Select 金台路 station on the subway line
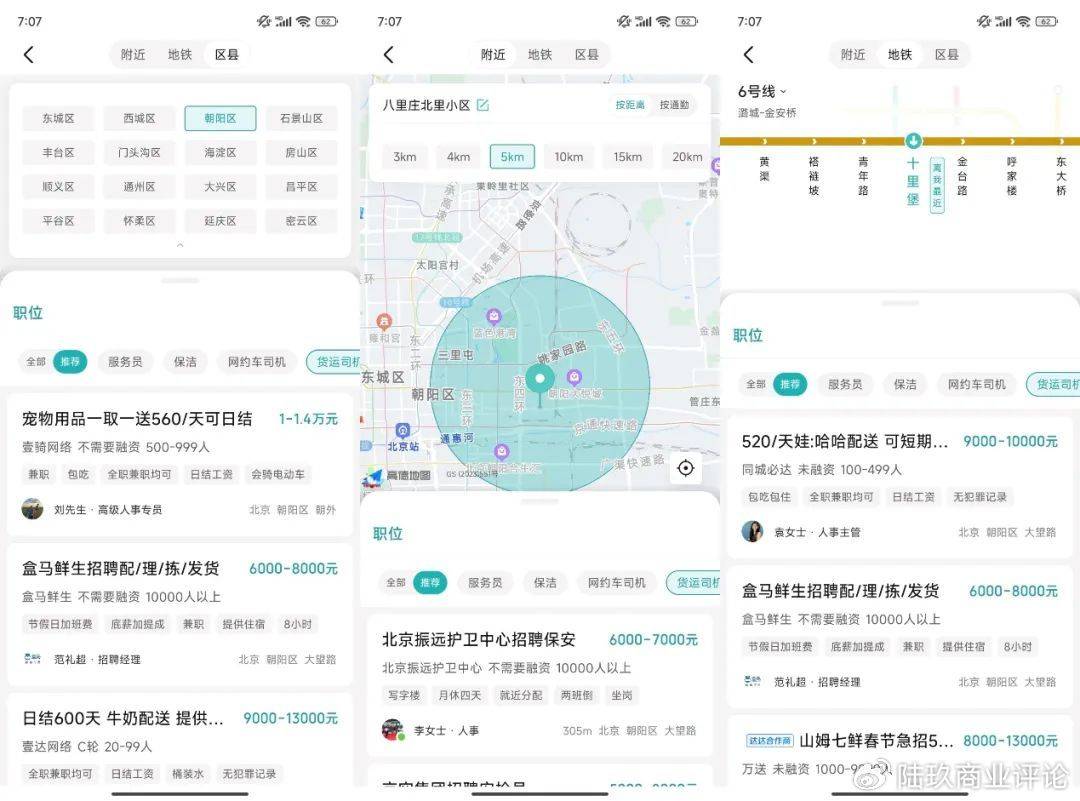The image size is (1080, 801). tap(962, 176)
